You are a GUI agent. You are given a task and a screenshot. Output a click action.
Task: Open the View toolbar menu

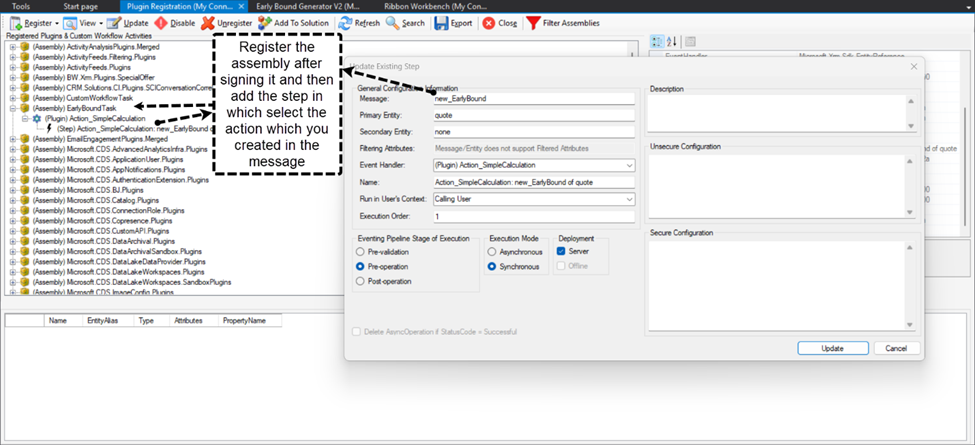click(82, 23)
